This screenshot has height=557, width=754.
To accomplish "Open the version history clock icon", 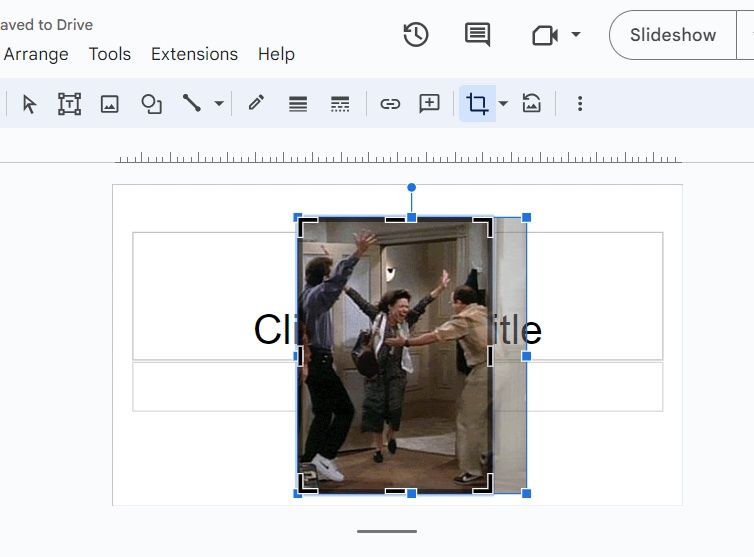I will pyautogui.click(x=416, y=35).
